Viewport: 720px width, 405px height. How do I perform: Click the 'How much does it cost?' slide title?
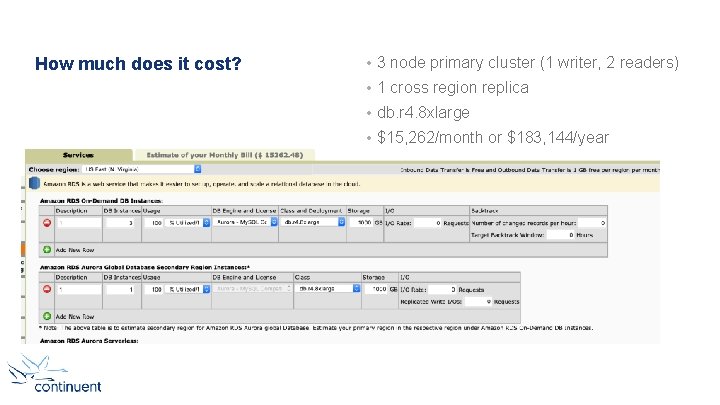click(138, 63)
